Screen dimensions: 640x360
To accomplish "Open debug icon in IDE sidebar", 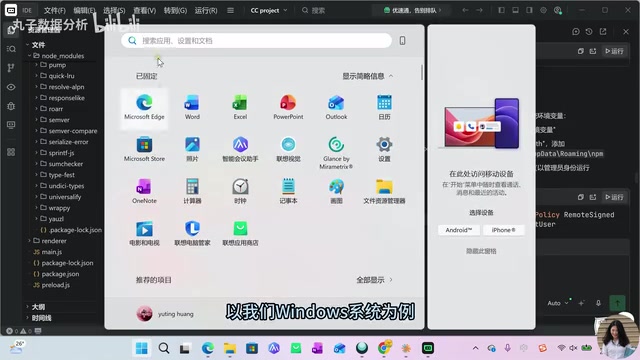I will pyautogui.click(x=11, y=106).
